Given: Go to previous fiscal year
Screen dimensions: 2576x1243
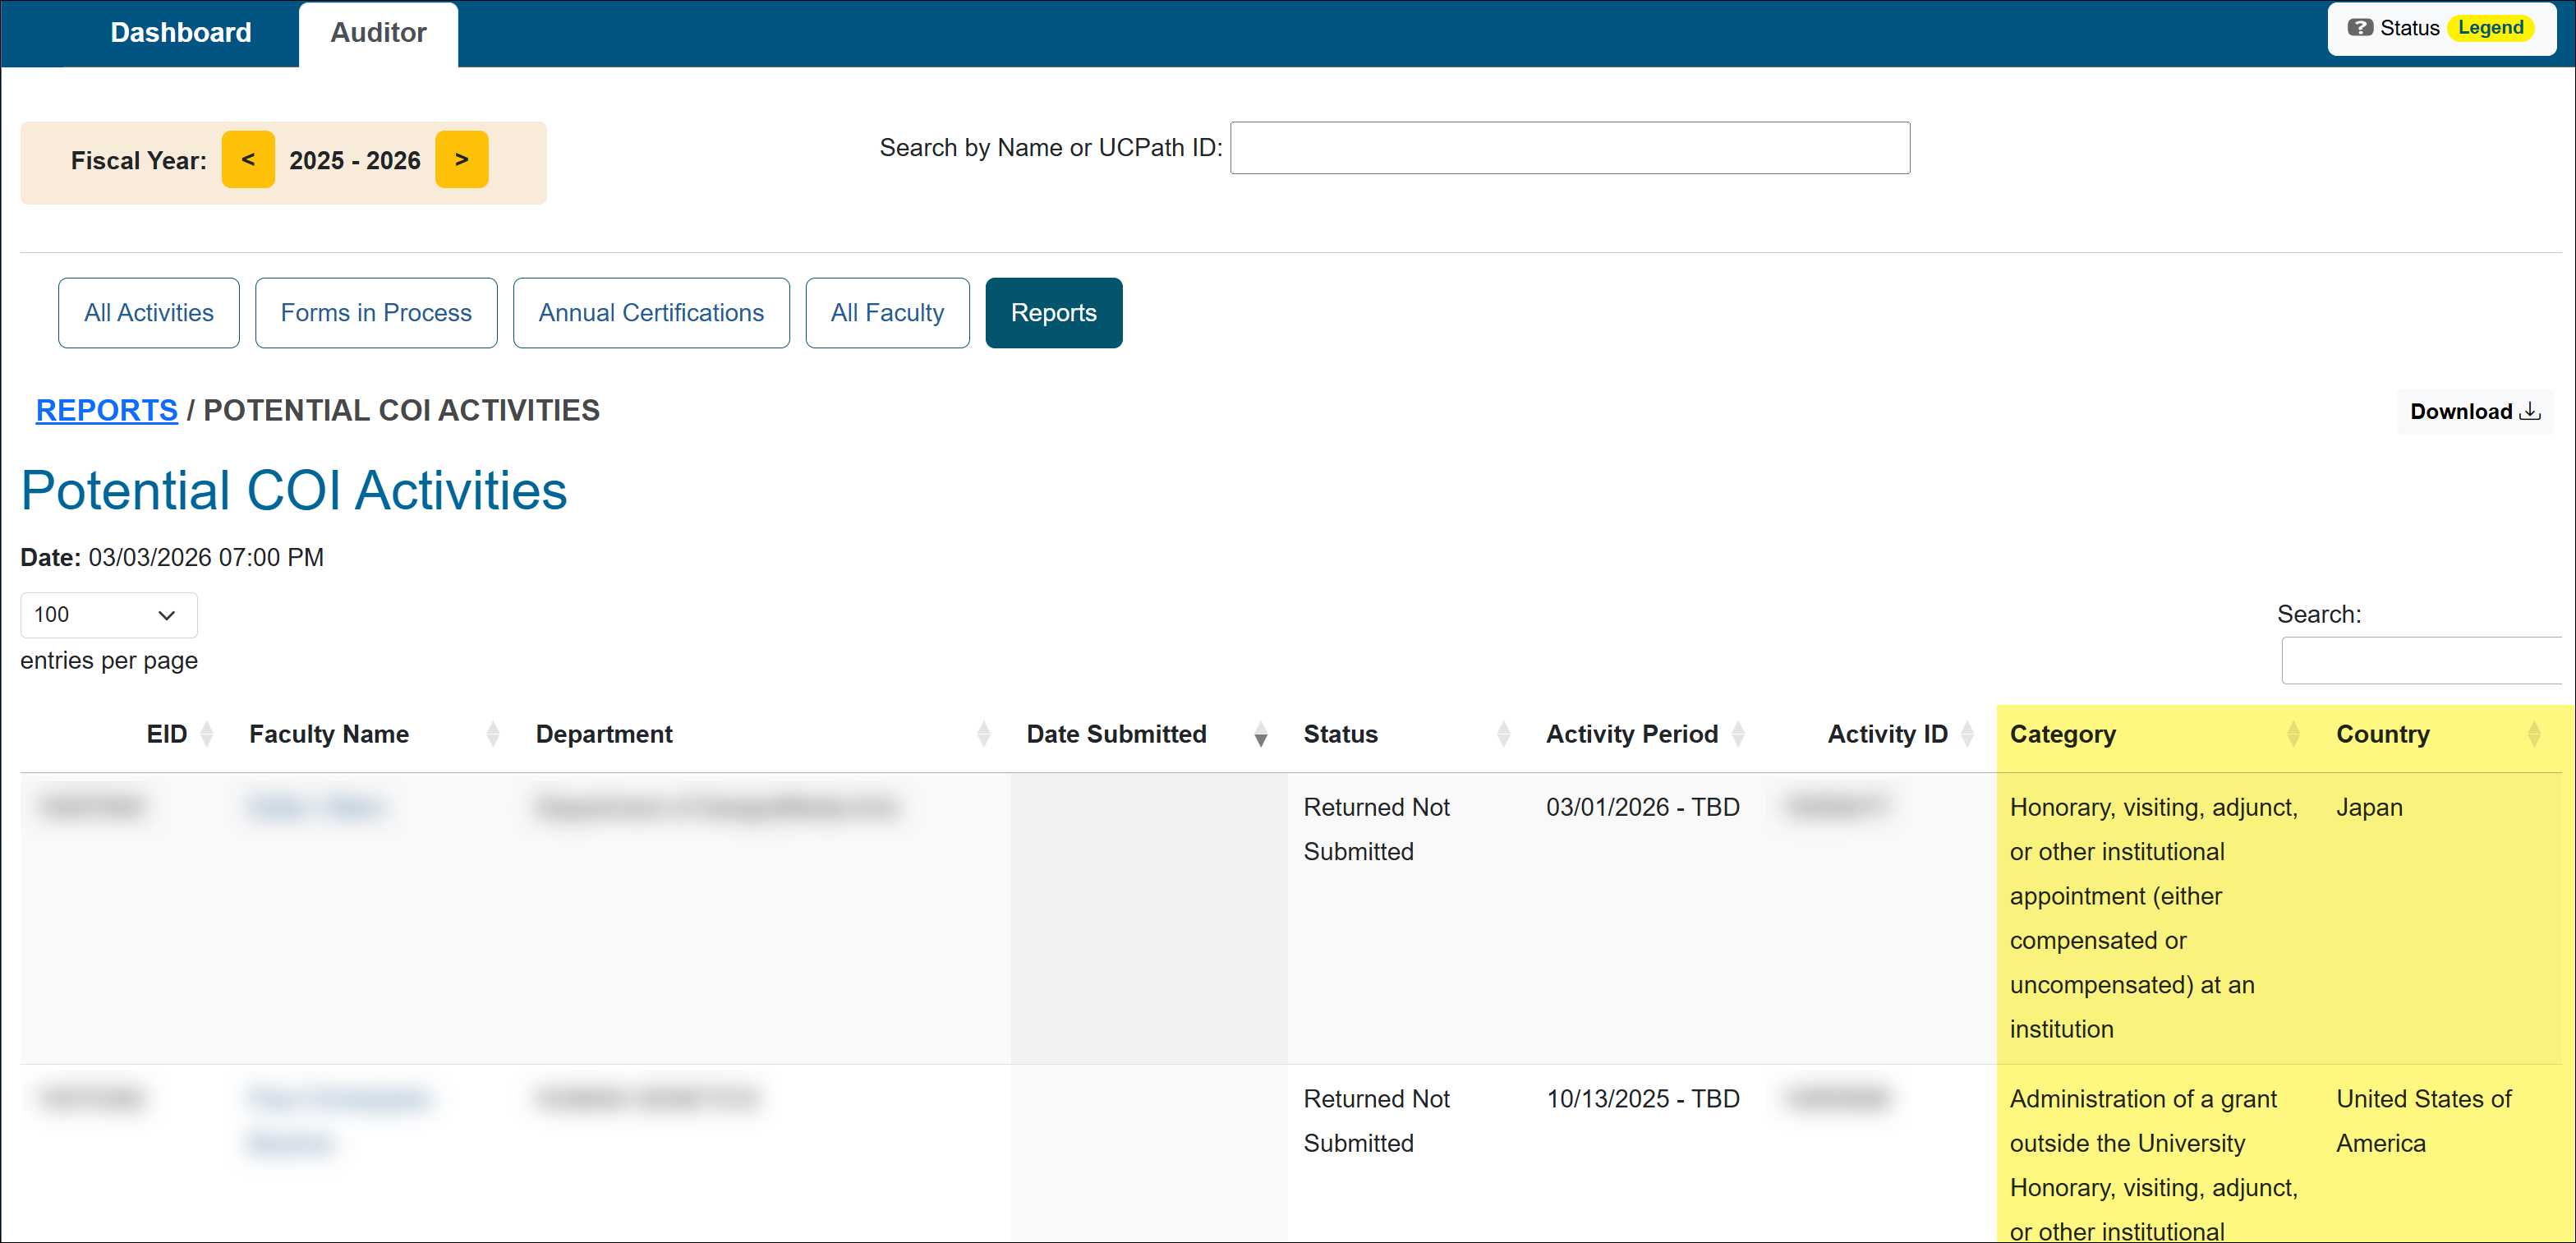Looking at the screenshot, I should click(248, 160).
